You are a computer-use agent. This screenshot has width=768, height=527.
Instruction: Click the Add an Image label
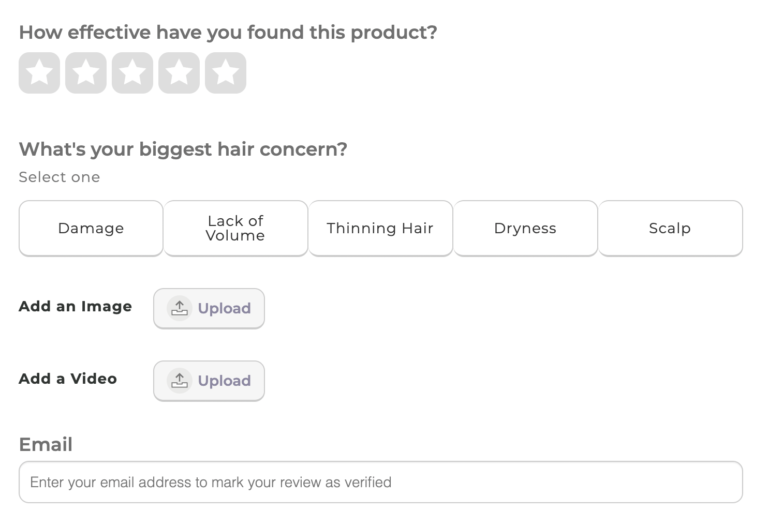[75, 307]
